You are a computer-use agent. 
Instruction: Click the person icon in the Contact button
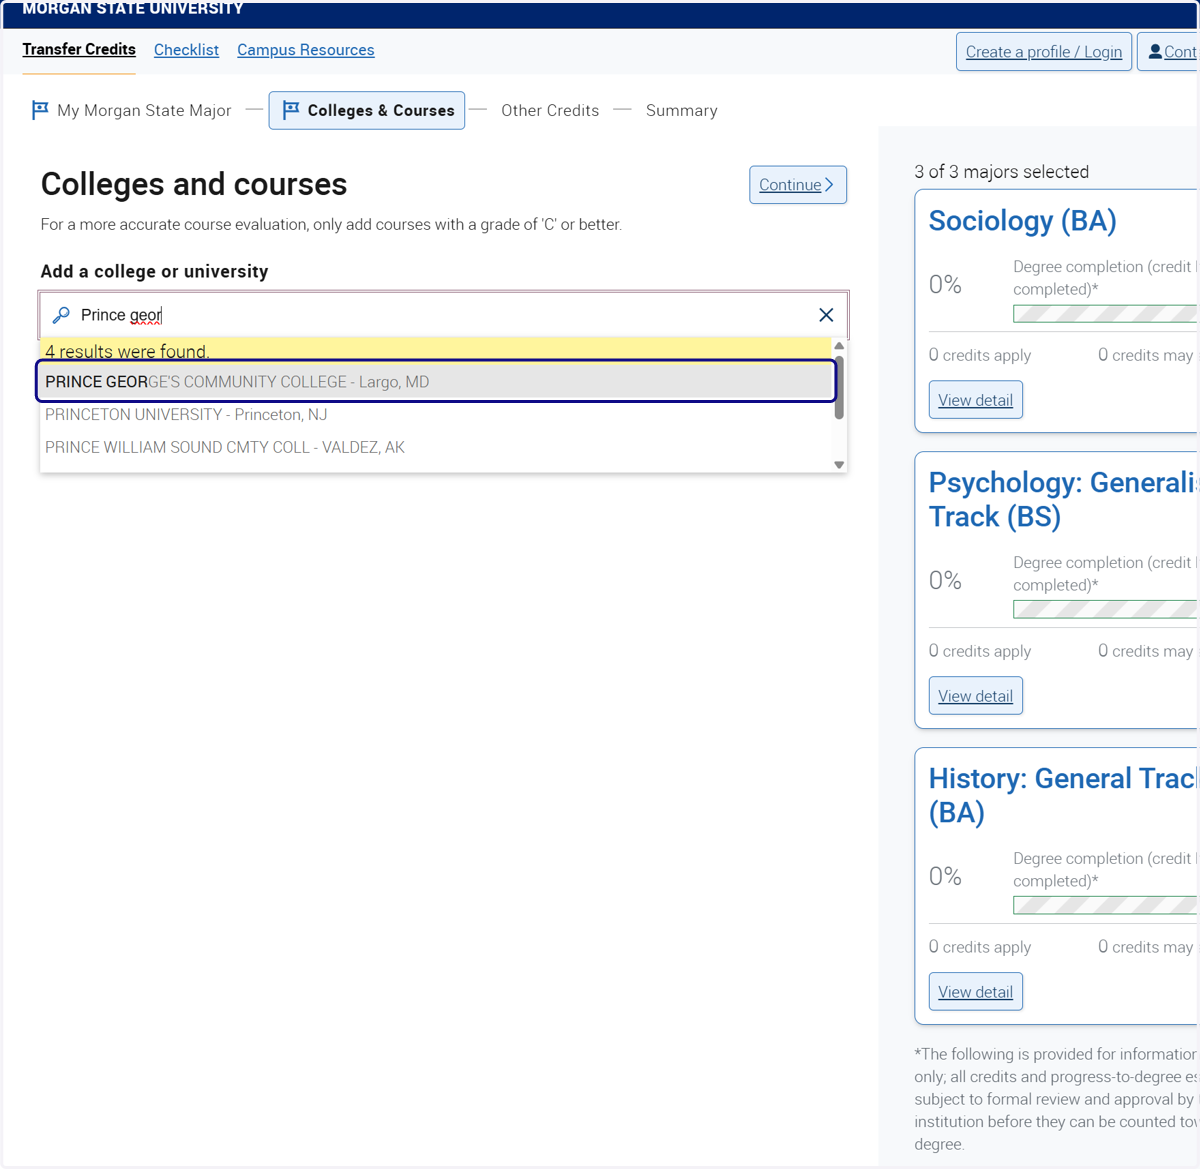1155,52
